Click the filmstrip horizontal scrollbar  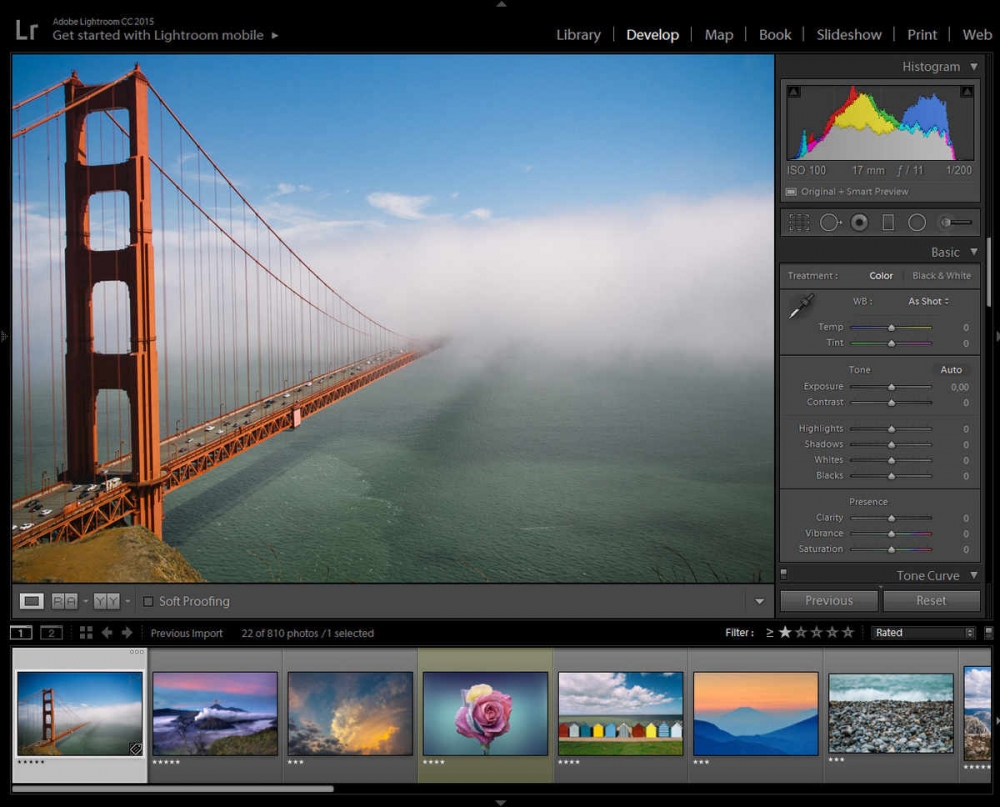173,789
